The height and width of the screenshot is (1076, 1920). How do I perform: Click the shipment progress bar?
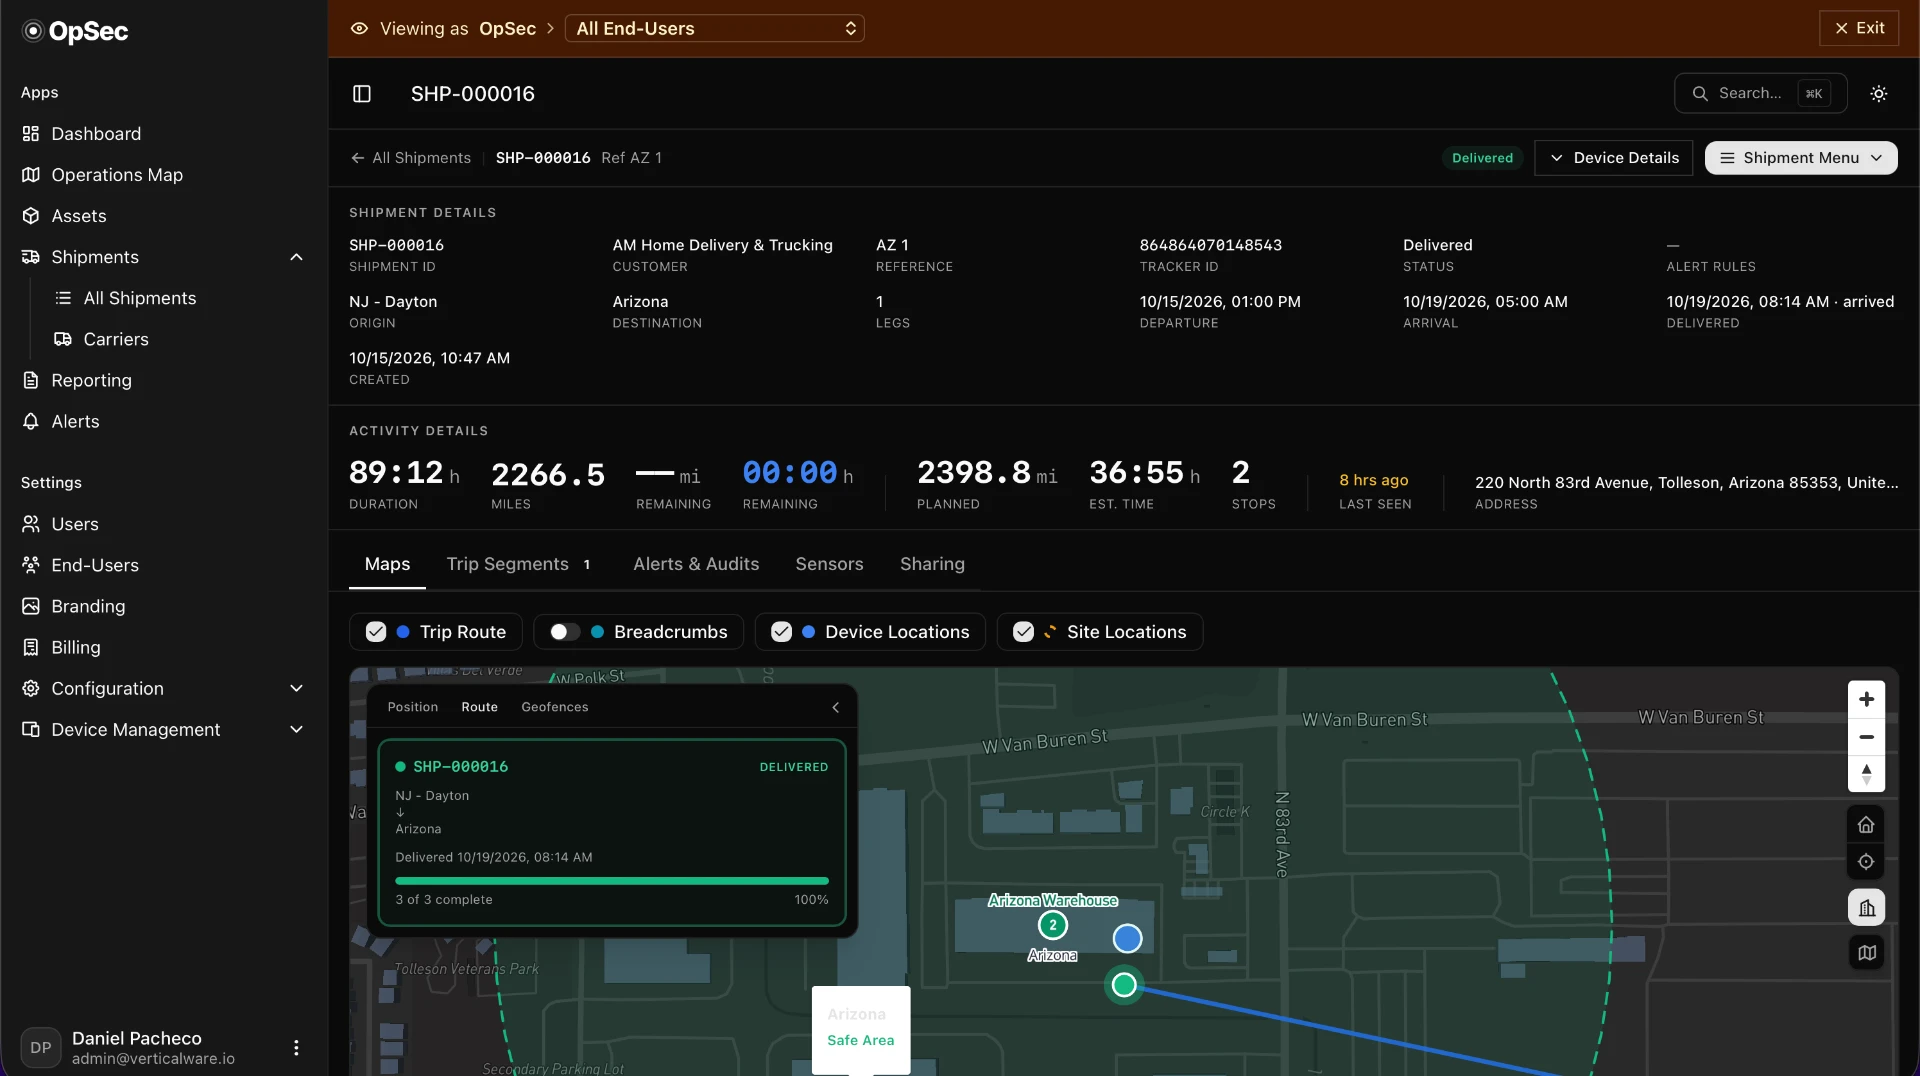[x=612, y=881]
